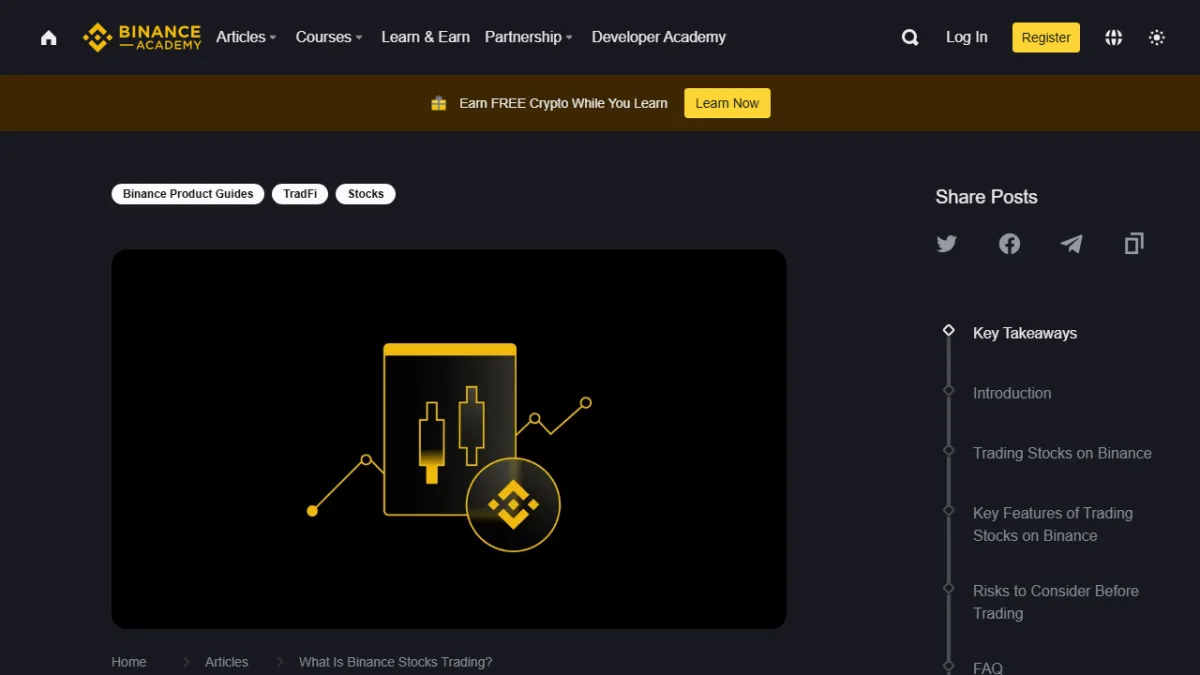
Task: Click the Key Takeaways diamond marker
Action: coord(949,330)
